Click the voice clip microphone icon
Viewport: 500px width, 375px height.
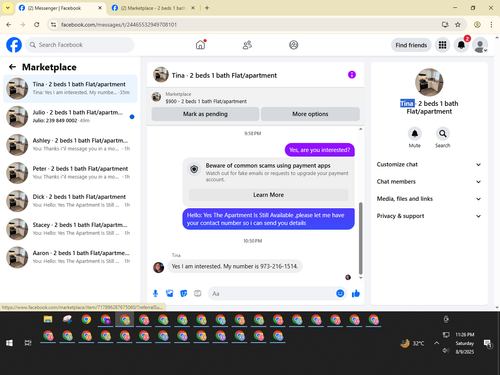[x=155, y=293]
